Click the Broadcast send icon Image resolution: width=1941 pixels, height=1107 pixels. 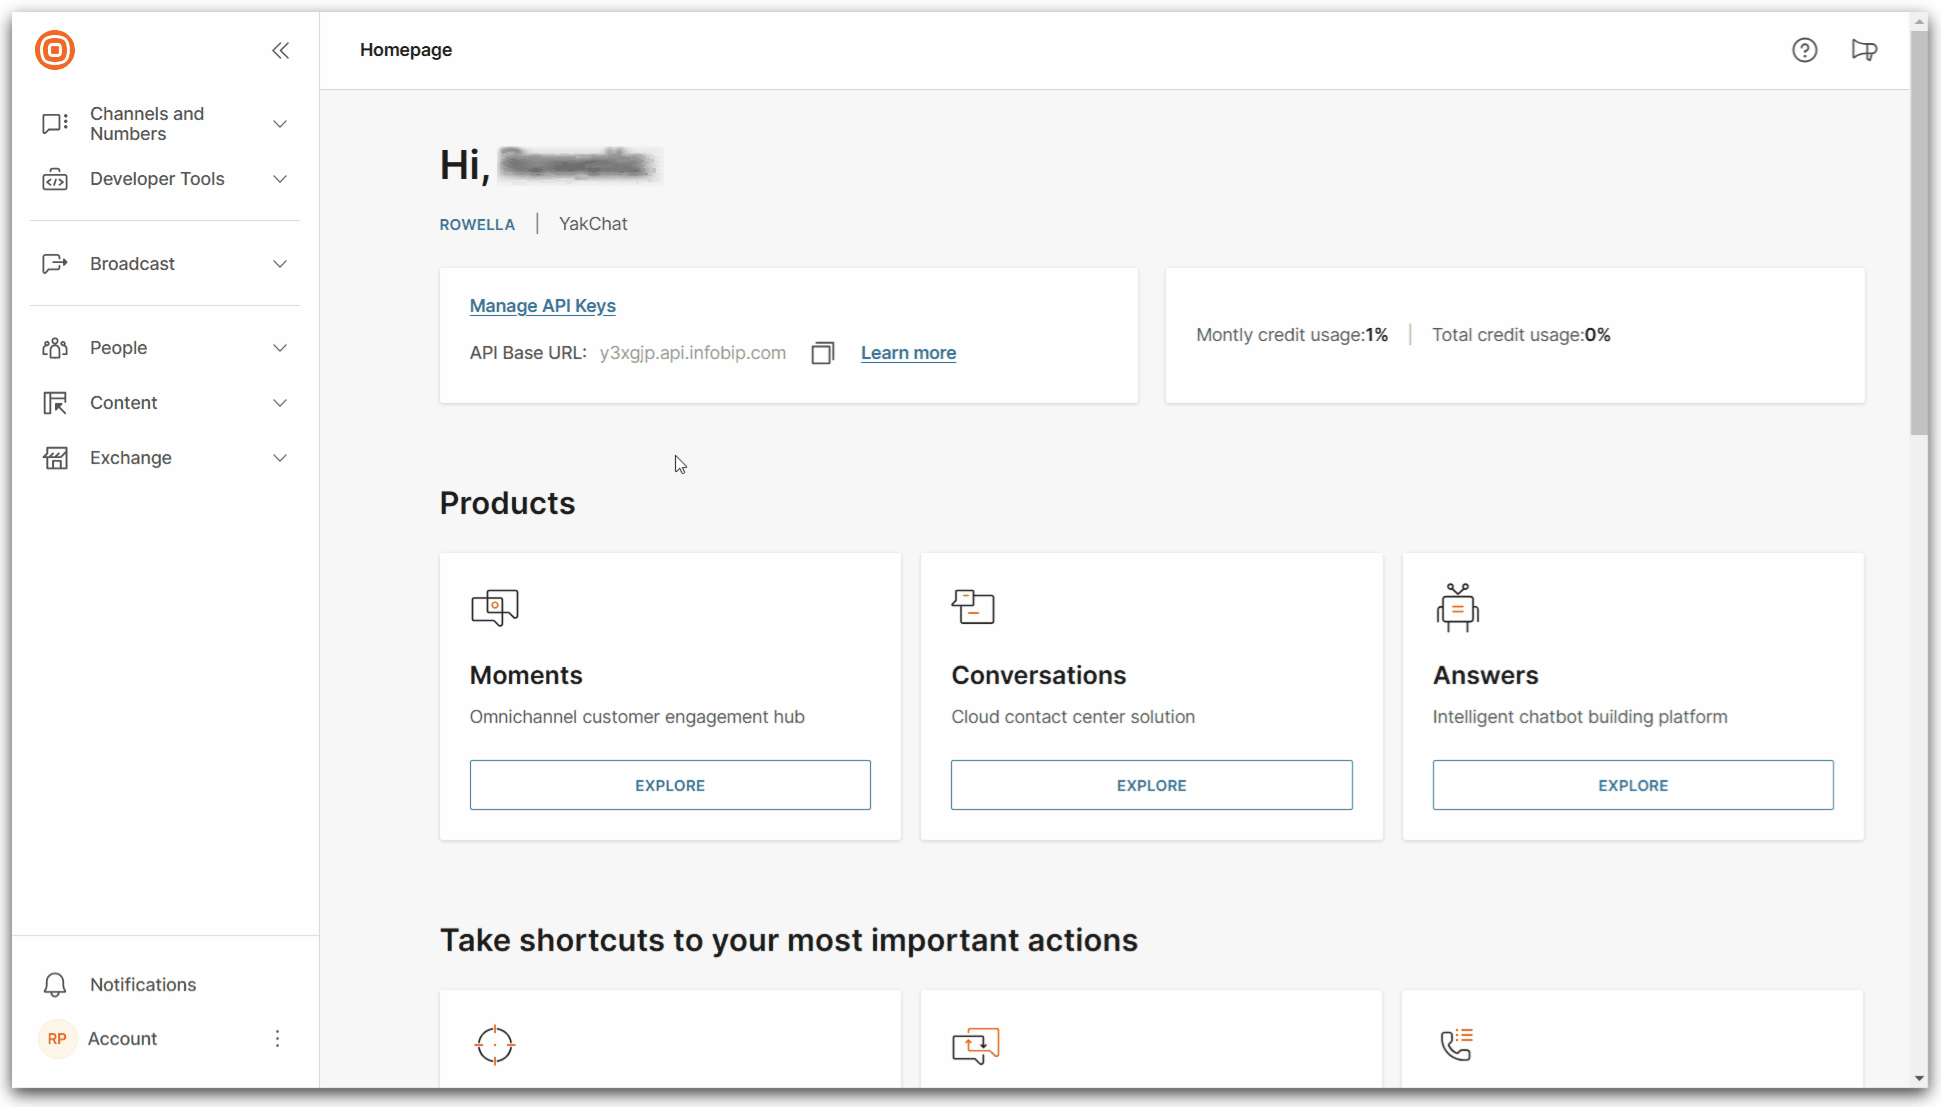click(55, 264)
